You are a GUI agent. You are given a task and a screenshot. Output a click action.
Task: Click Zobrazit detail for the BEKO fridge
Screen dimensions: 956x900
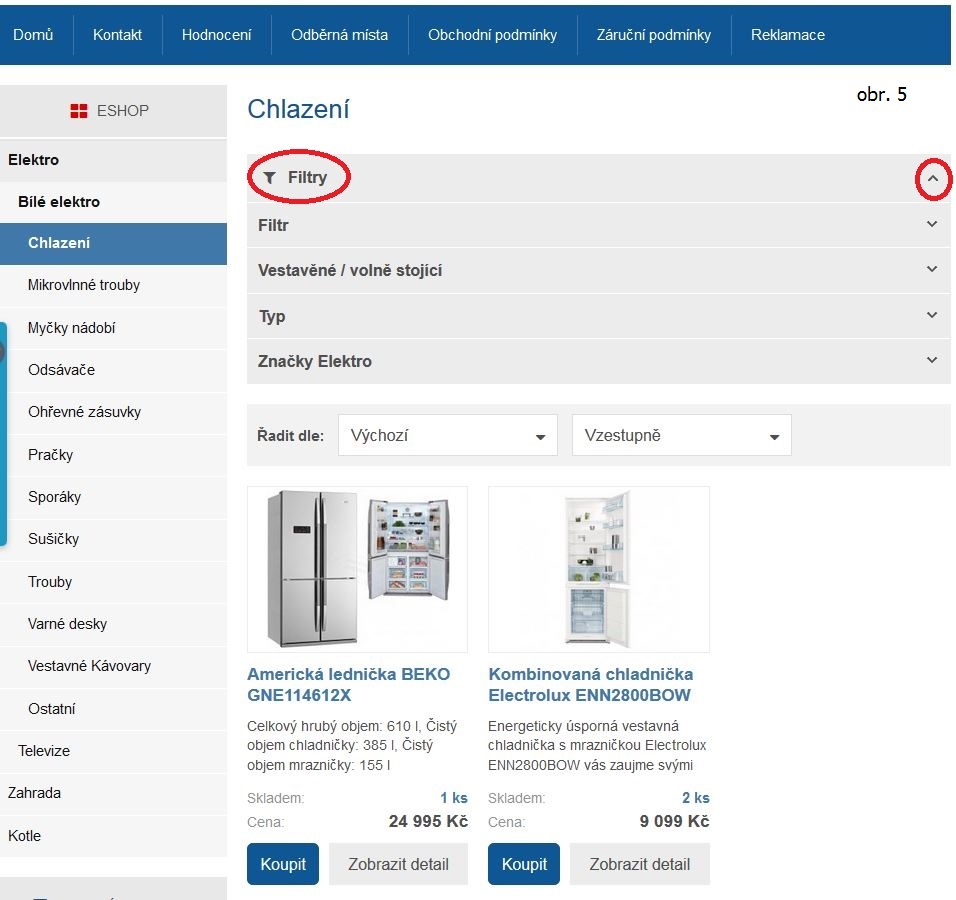click(x=398, y=864)
